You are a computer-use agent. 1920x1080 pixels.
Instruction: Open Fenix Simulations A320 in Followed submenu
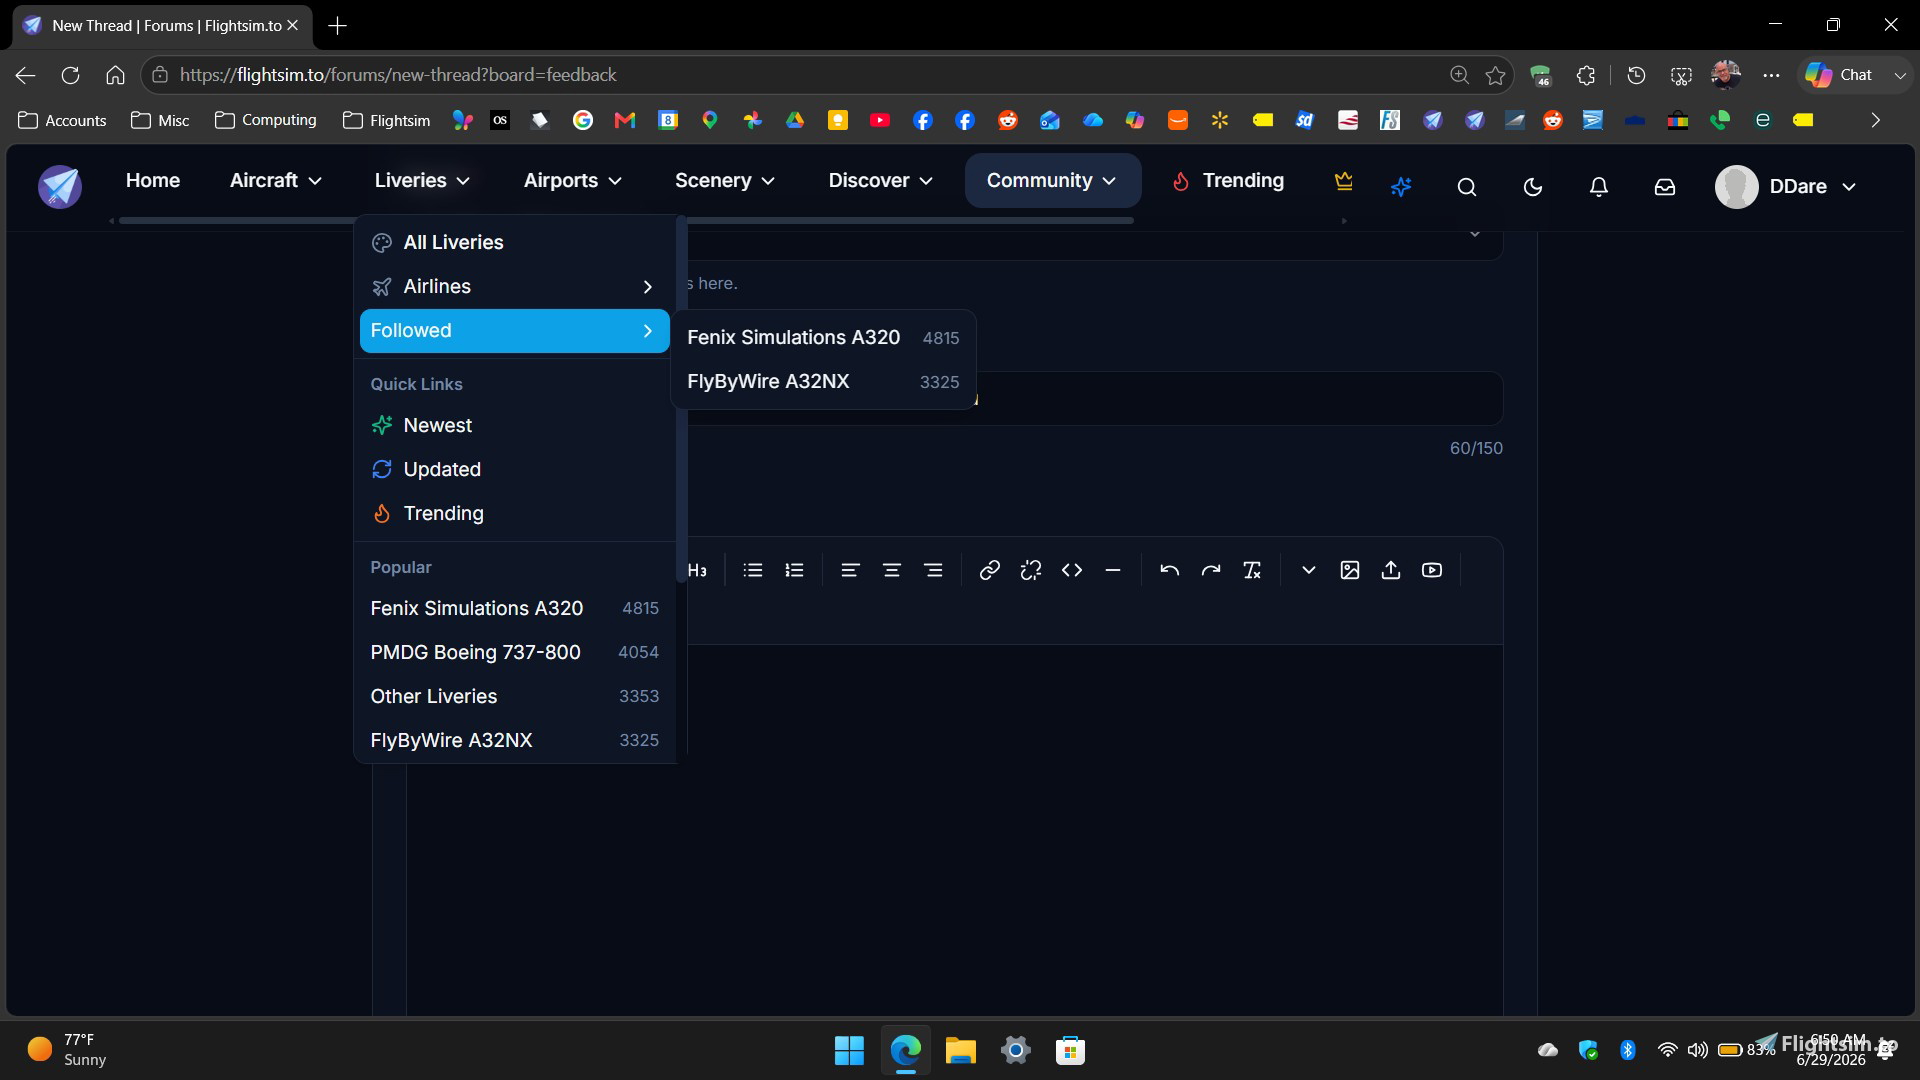click(x=823, y=338)
